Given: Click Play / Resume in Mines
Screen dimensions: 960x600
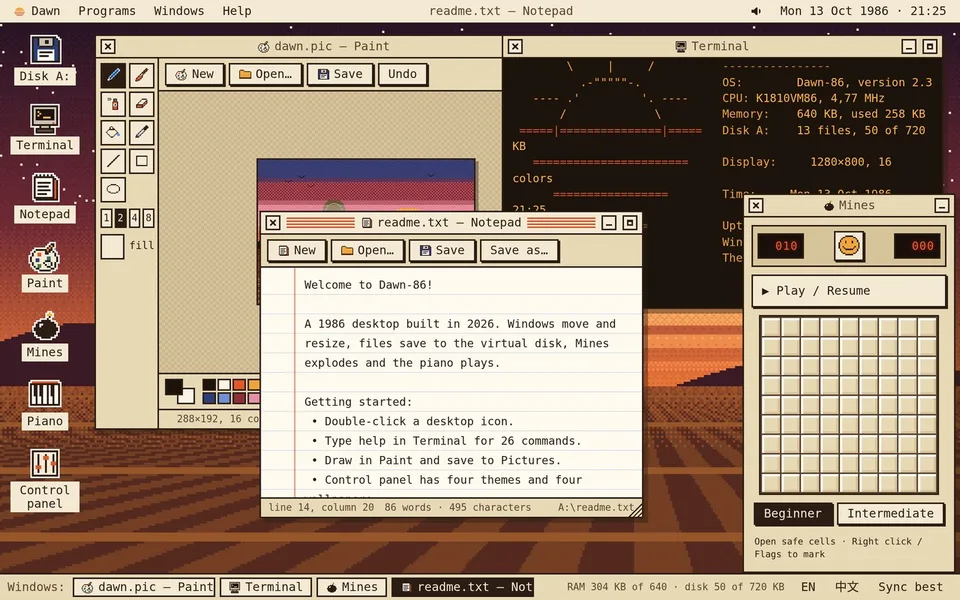Looking at the screenshot, I should (849, 291).
